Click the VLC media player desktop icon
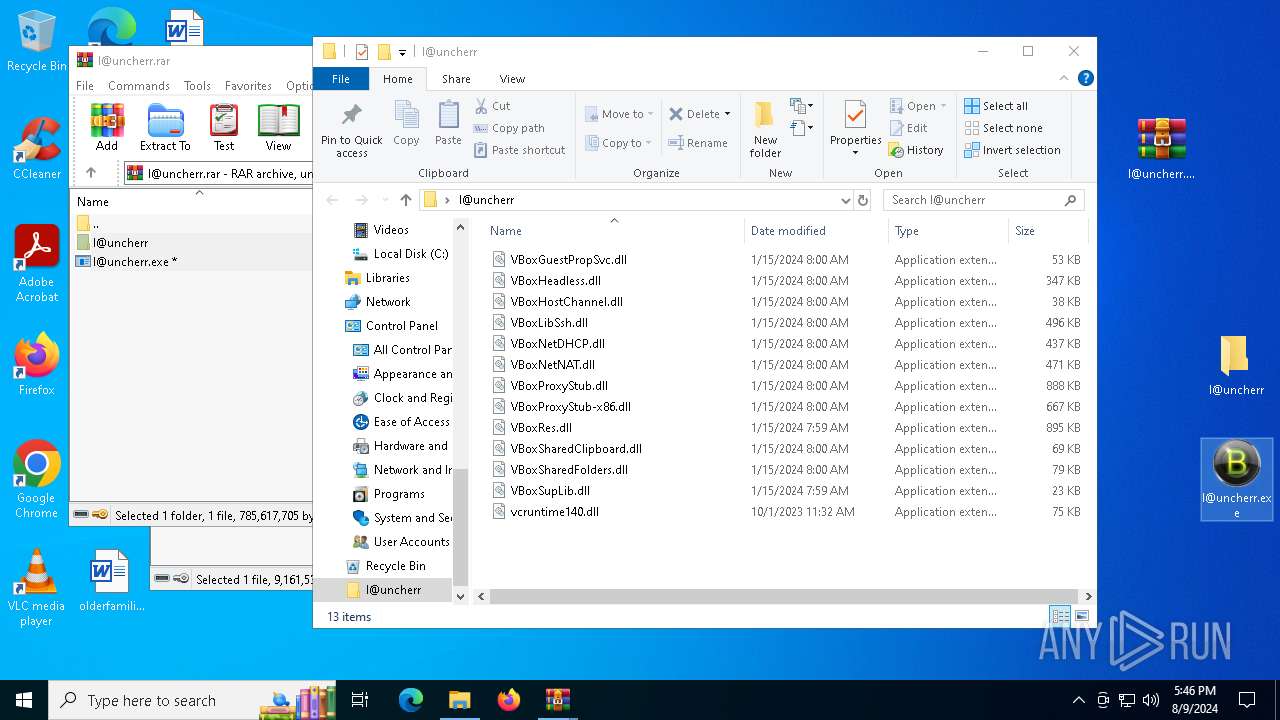This screenshot has width=1280, height=720. (x=36, y=588)
